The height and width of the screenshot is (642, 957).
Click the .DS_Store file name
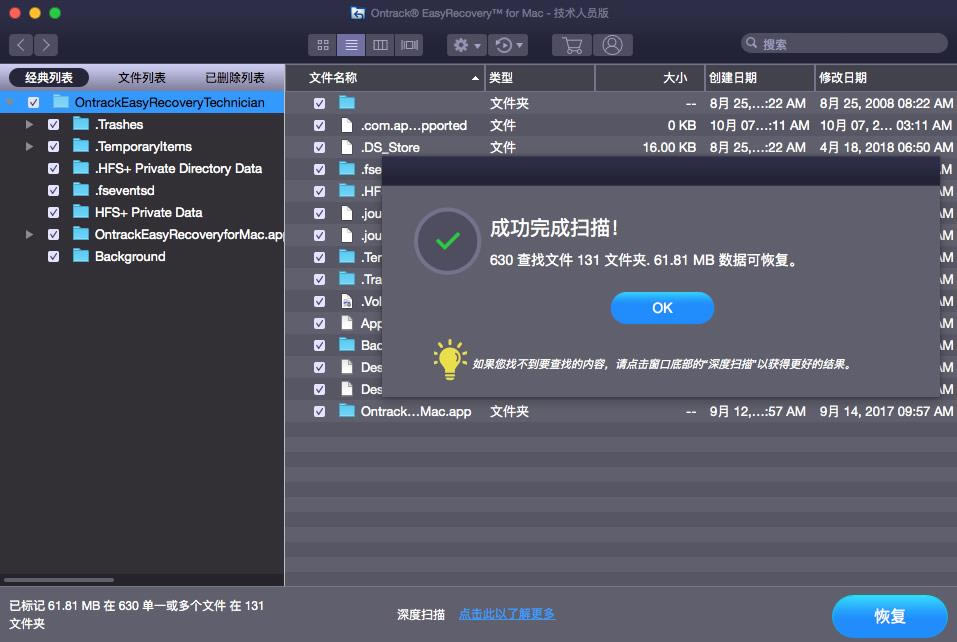pos(390,147)
